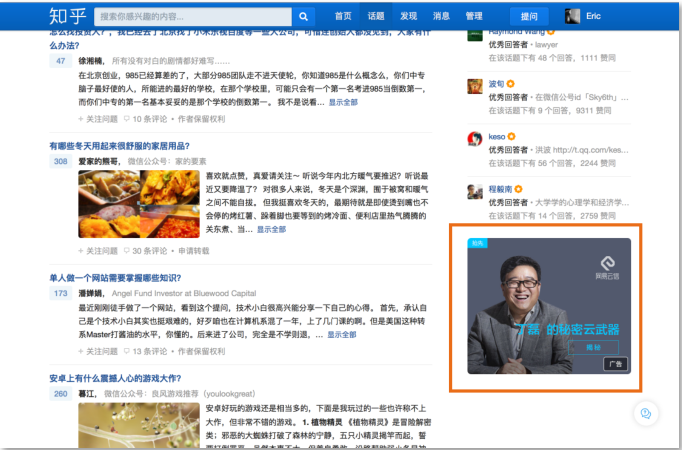Click the 提问 button
Screen dimensions: 682x450
pyautogui.click(x=529, y=17)
